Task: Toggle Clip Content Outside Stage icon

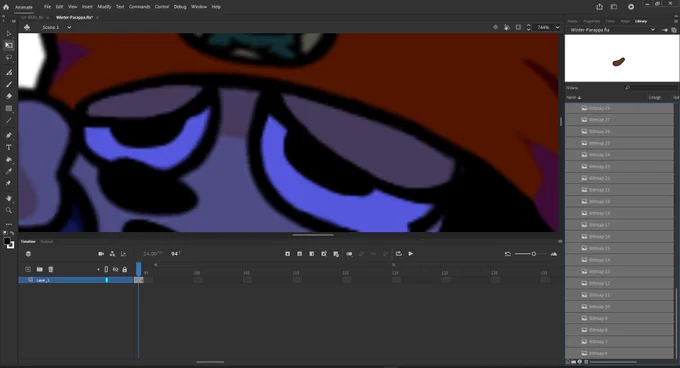Action: [x=518, y=27]
